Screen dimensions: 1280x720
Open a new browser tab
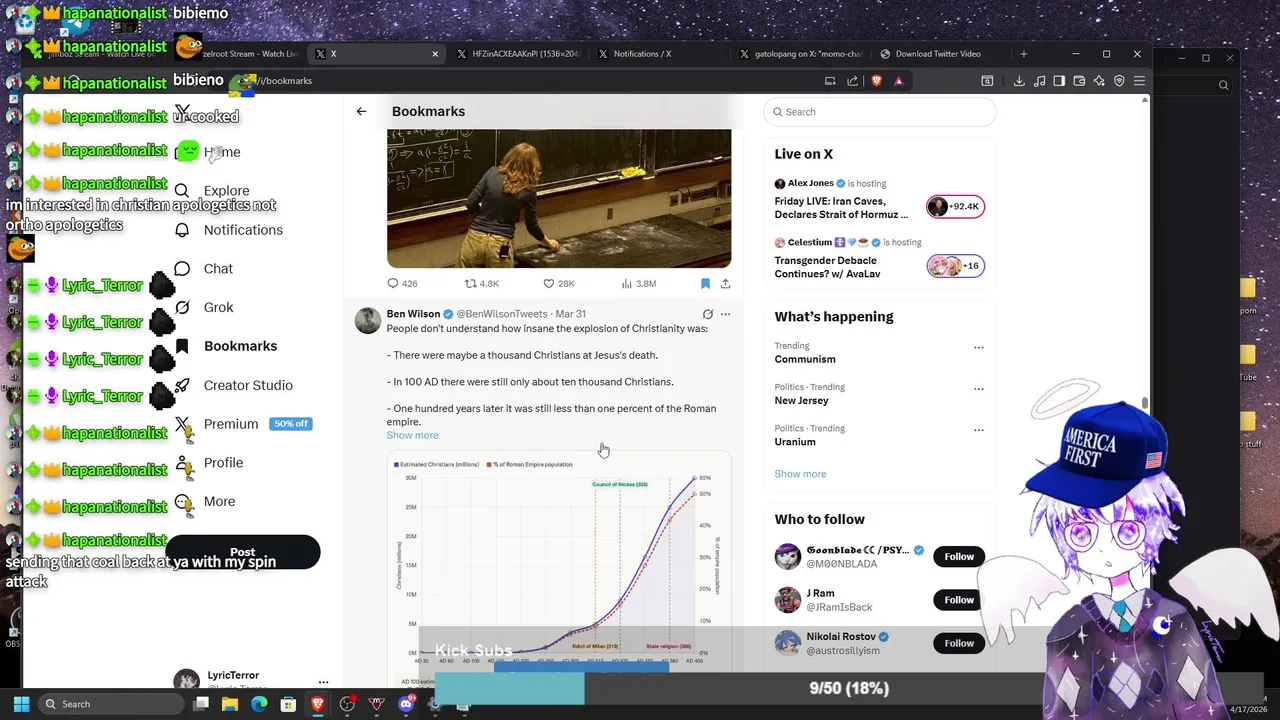(x=1023, y=54)
